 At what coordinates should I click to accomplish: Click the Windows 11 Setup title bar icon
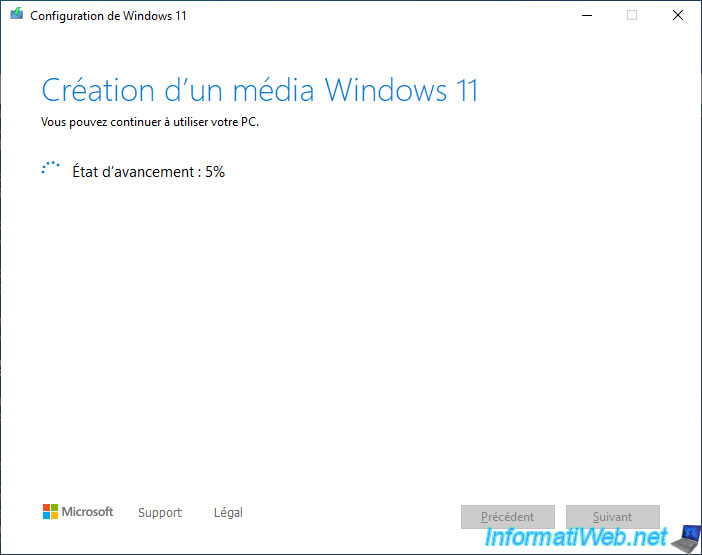pyautogui.click(x=17, y=14)
